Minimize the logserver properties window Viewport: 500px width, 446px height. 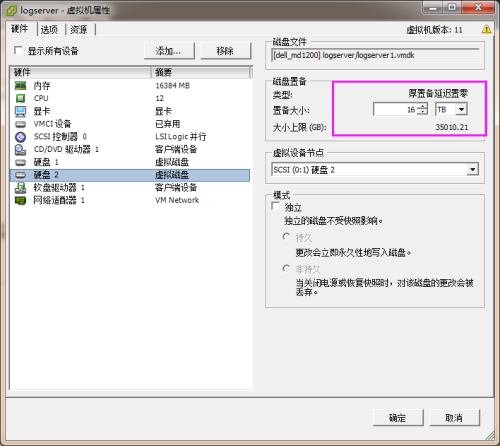pos(433,7)
